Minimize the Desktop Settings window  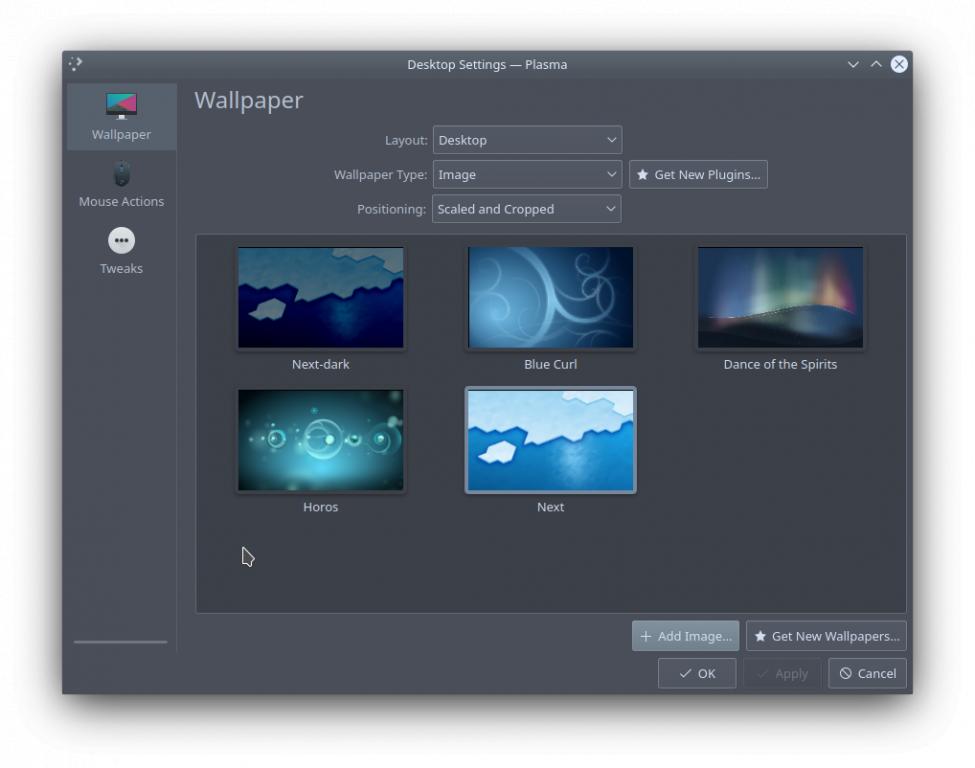853,64
